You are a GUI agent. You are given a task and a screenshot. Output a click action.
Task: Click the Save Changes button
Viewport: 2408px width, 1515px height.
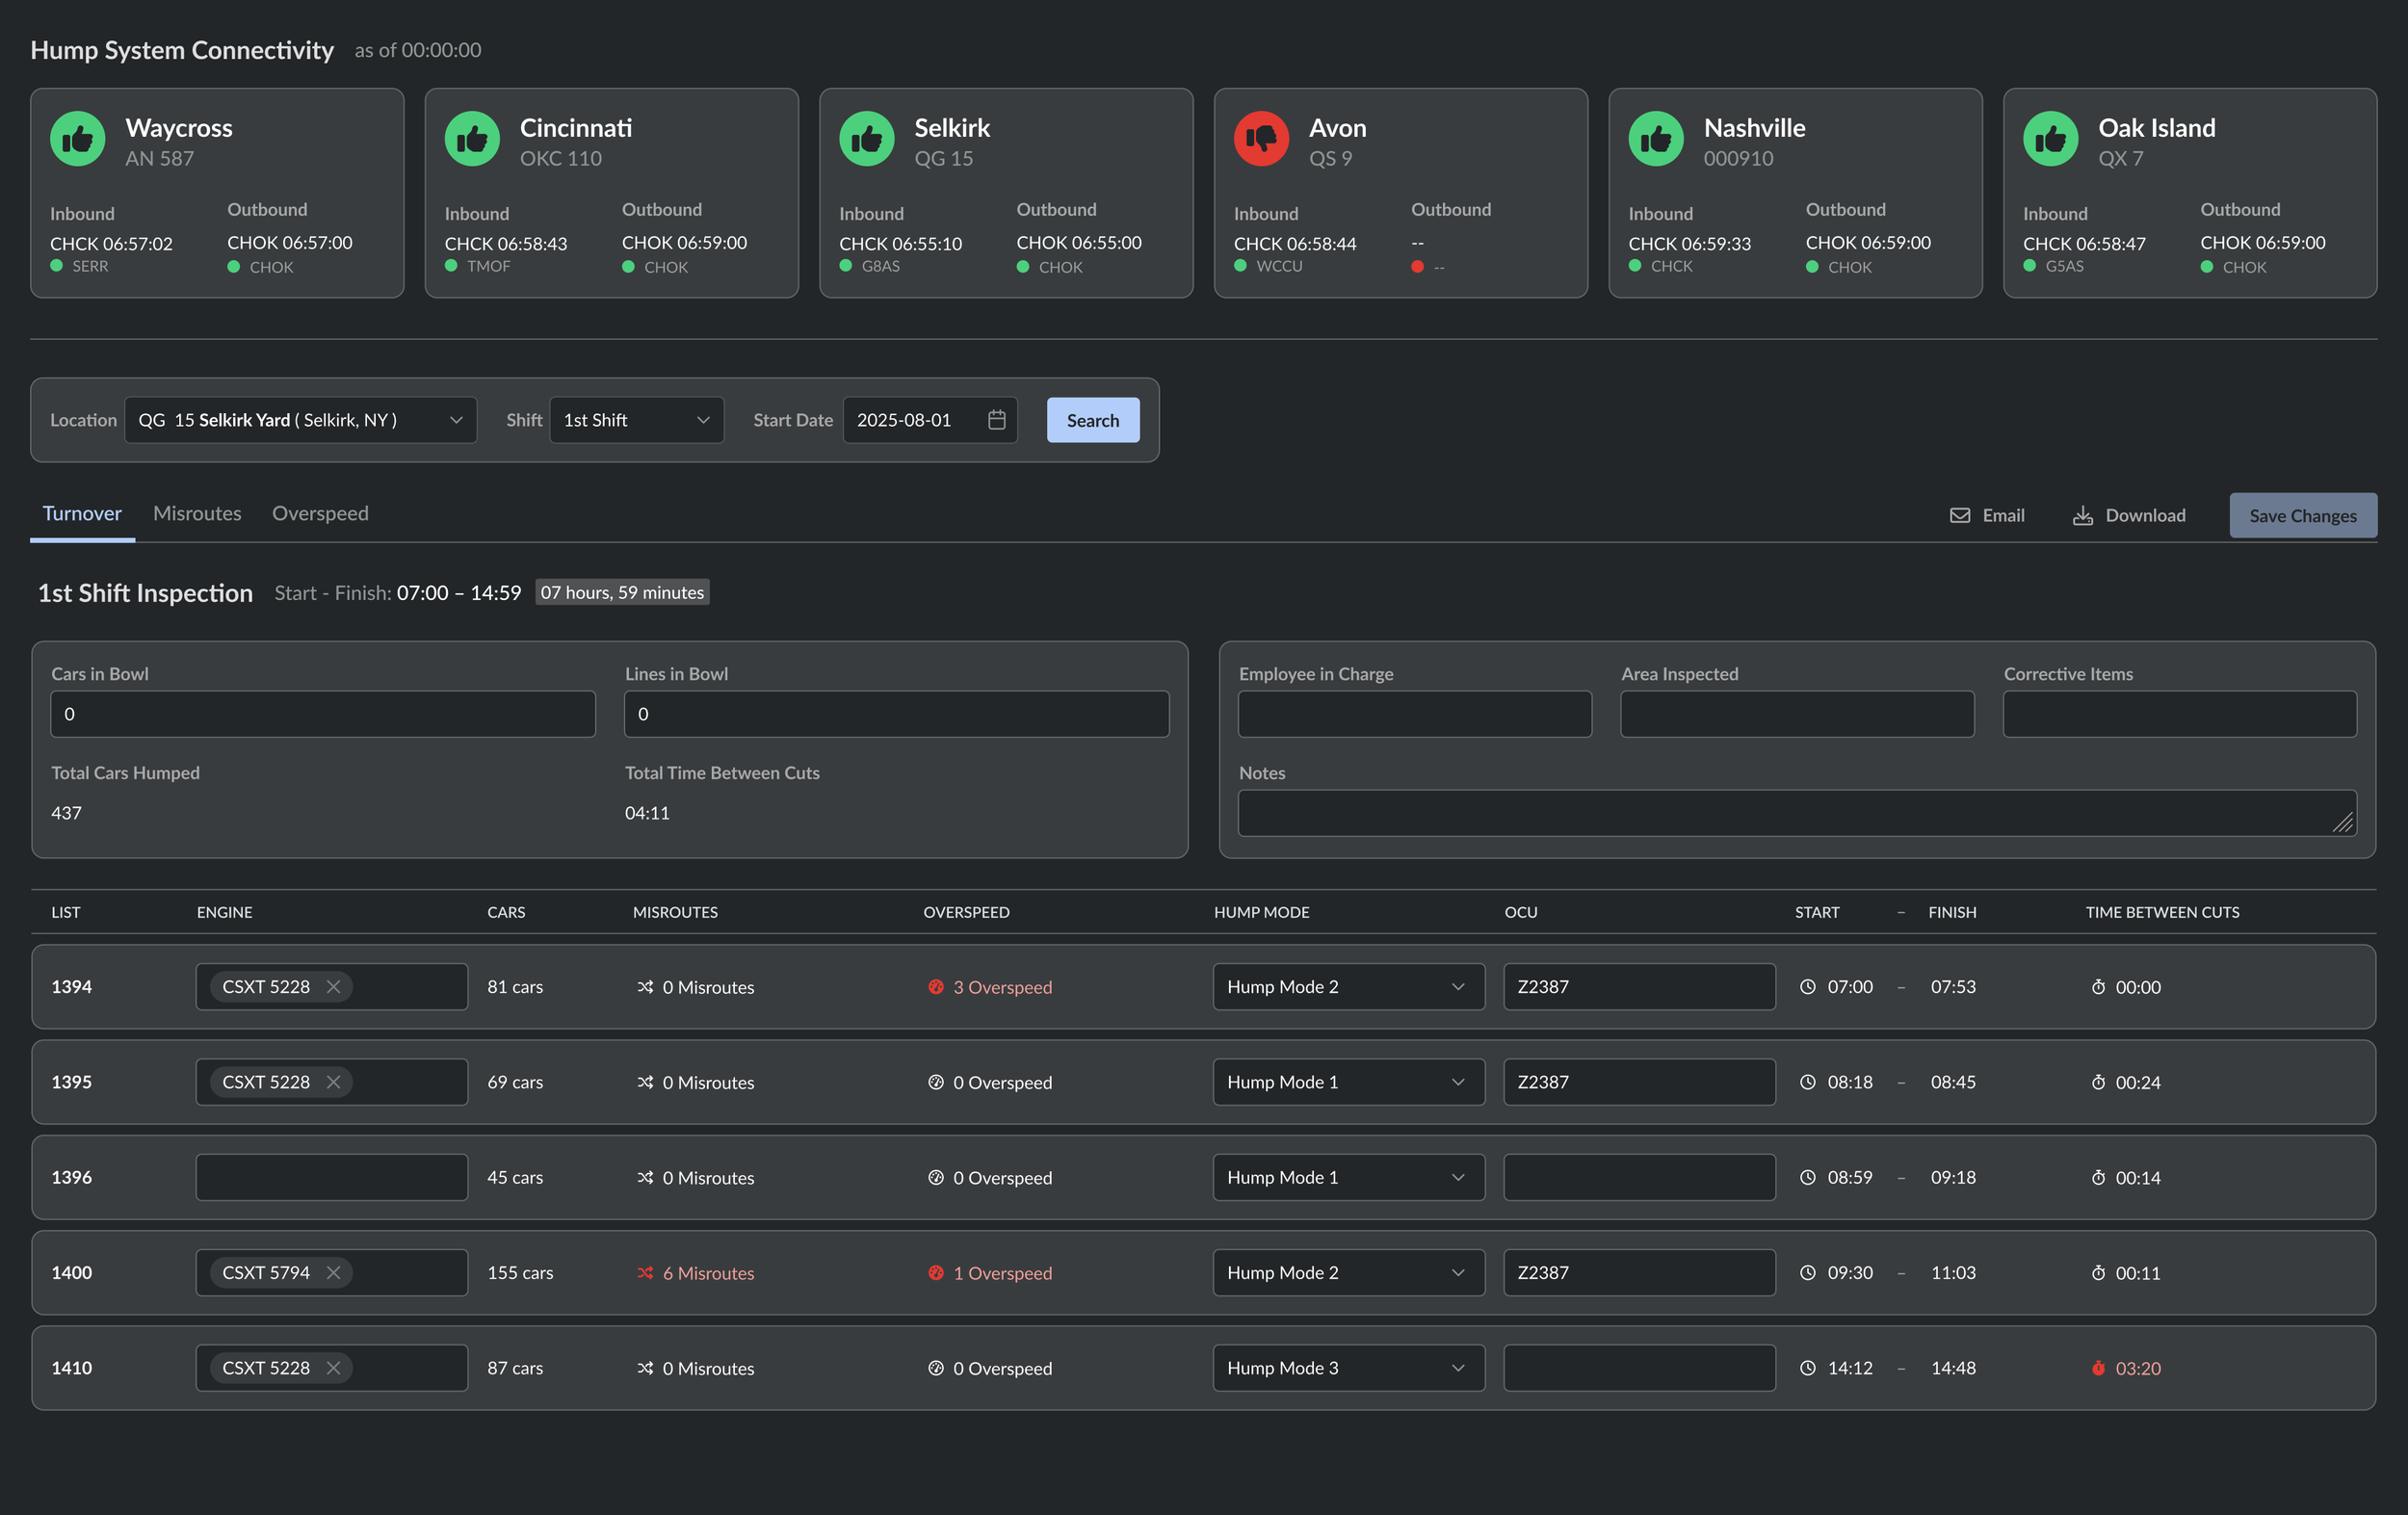tap(2302, 515)
